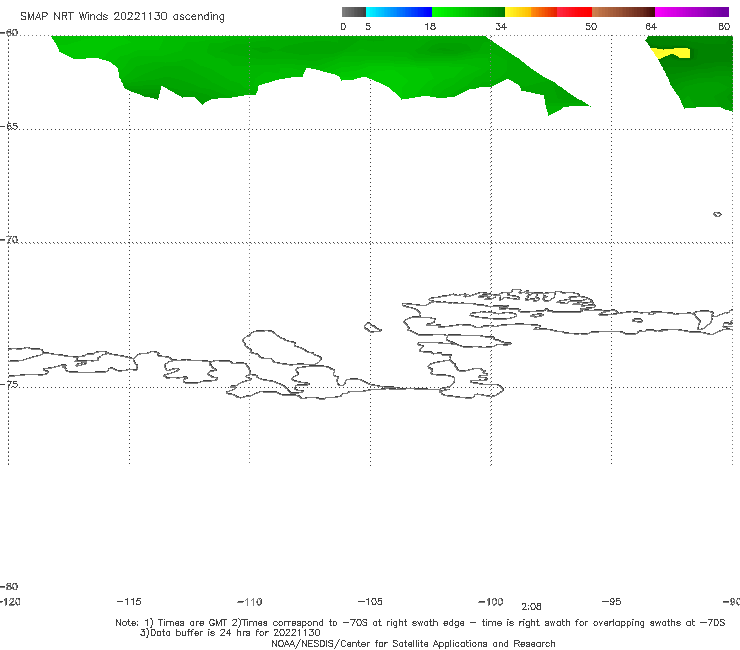Click the gray segment of the color bar
This screenshot has height=650, width=740.
point(353,12)
